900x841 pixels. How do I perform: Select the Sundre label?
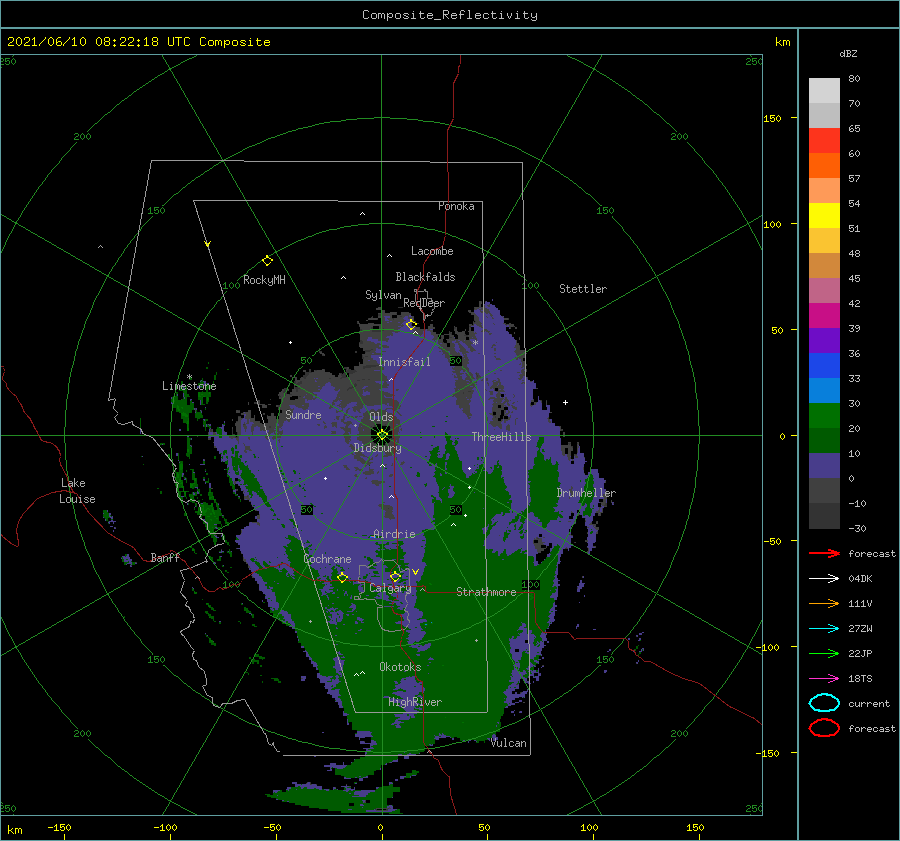click(303, 414)
